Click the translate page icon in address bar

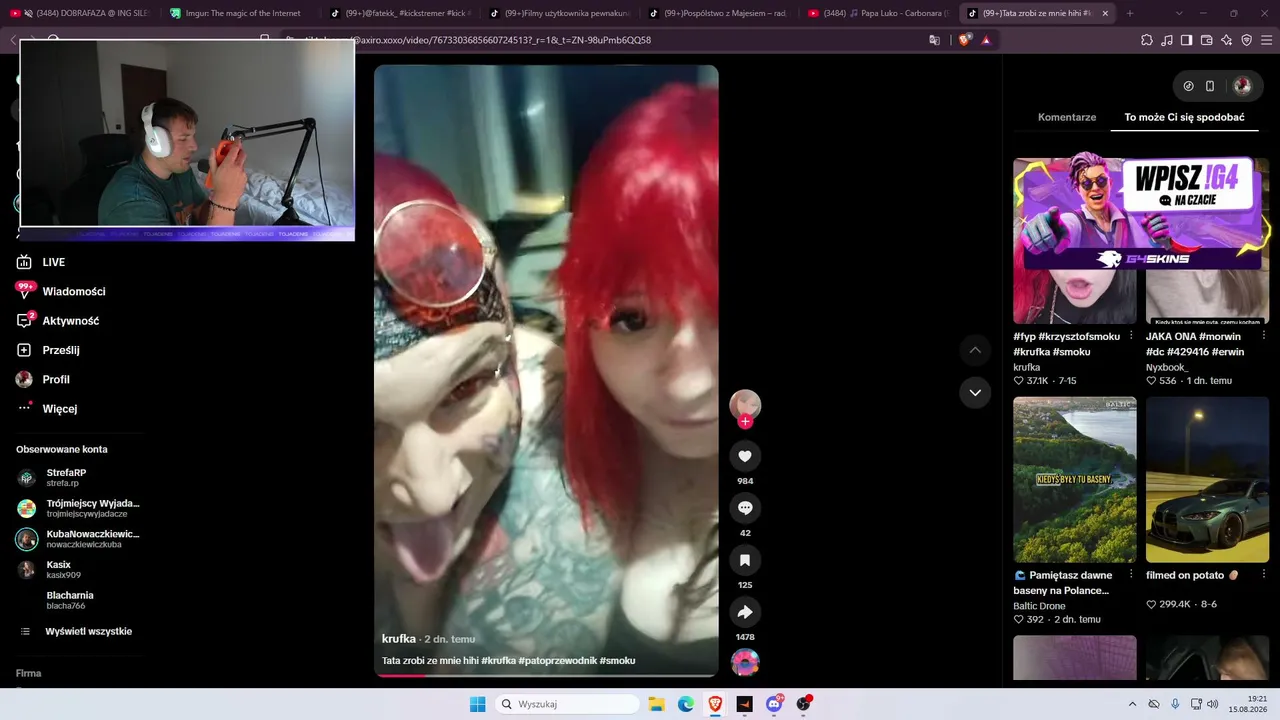pos(935,40)
